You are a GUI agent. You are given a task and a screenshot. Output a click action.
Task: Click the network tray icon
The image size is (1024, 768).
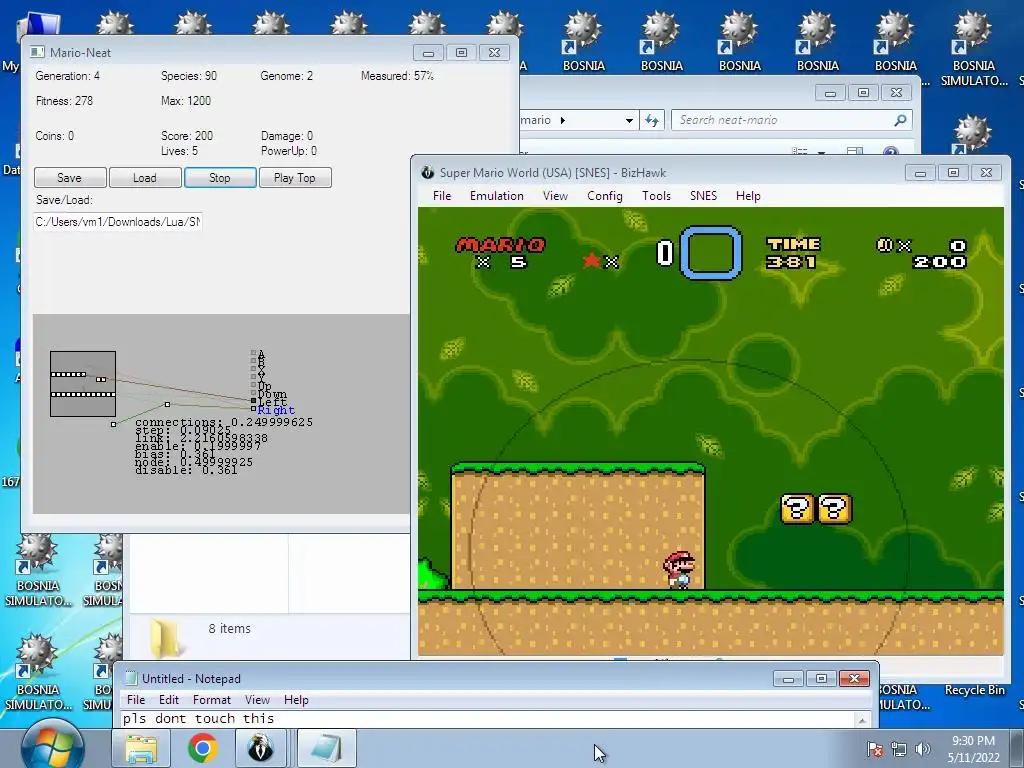point(899,749)
